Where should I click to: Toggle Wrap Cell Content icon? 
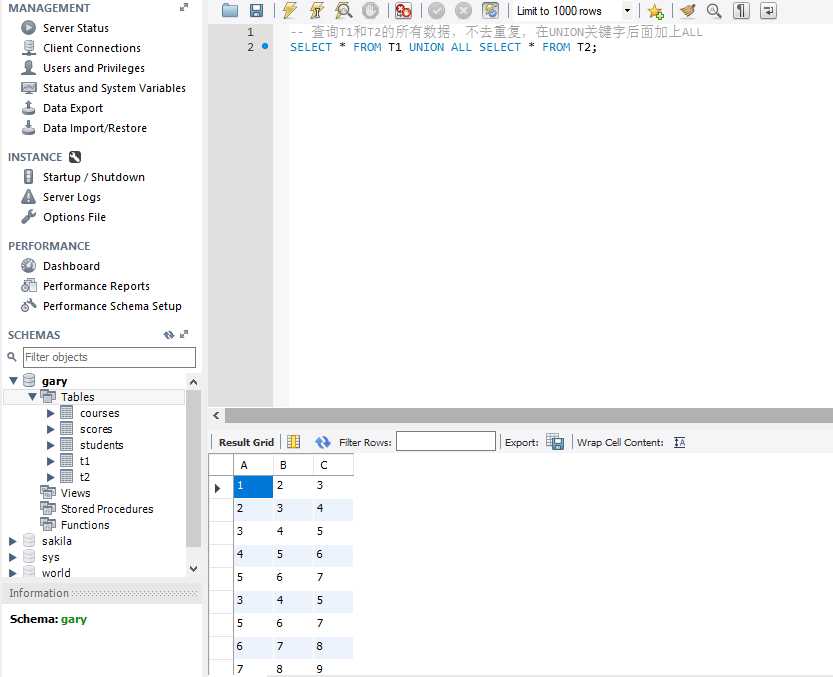coord(679,442)
